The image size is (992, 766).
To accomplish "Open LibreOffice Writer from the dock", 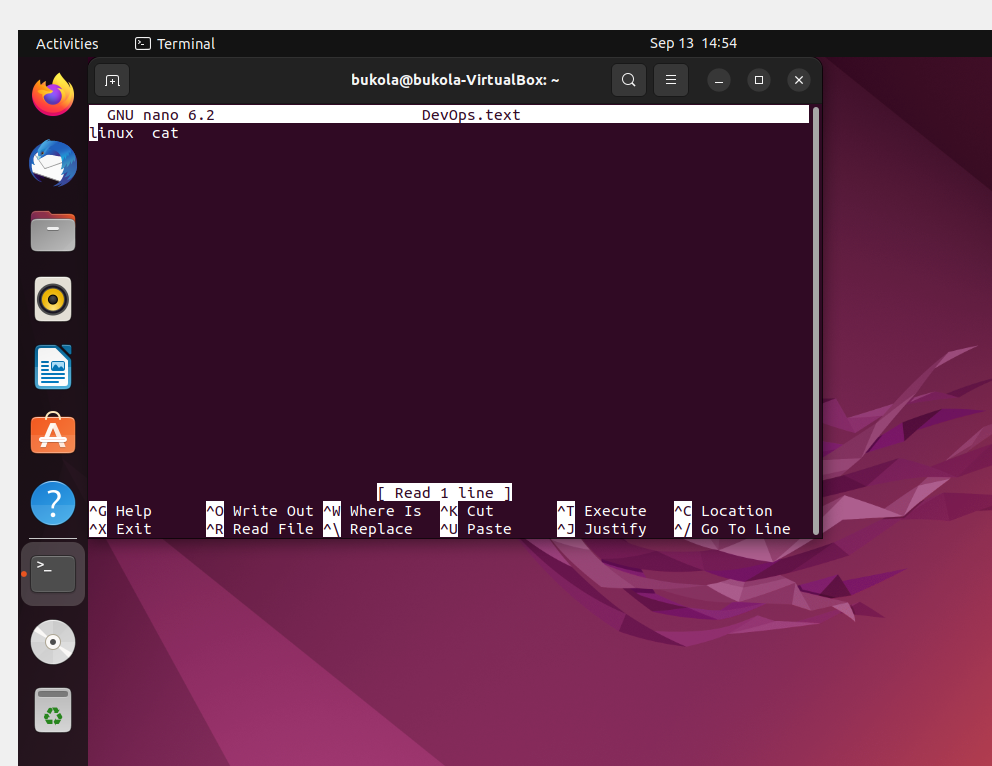I will [x=52, y=367].
